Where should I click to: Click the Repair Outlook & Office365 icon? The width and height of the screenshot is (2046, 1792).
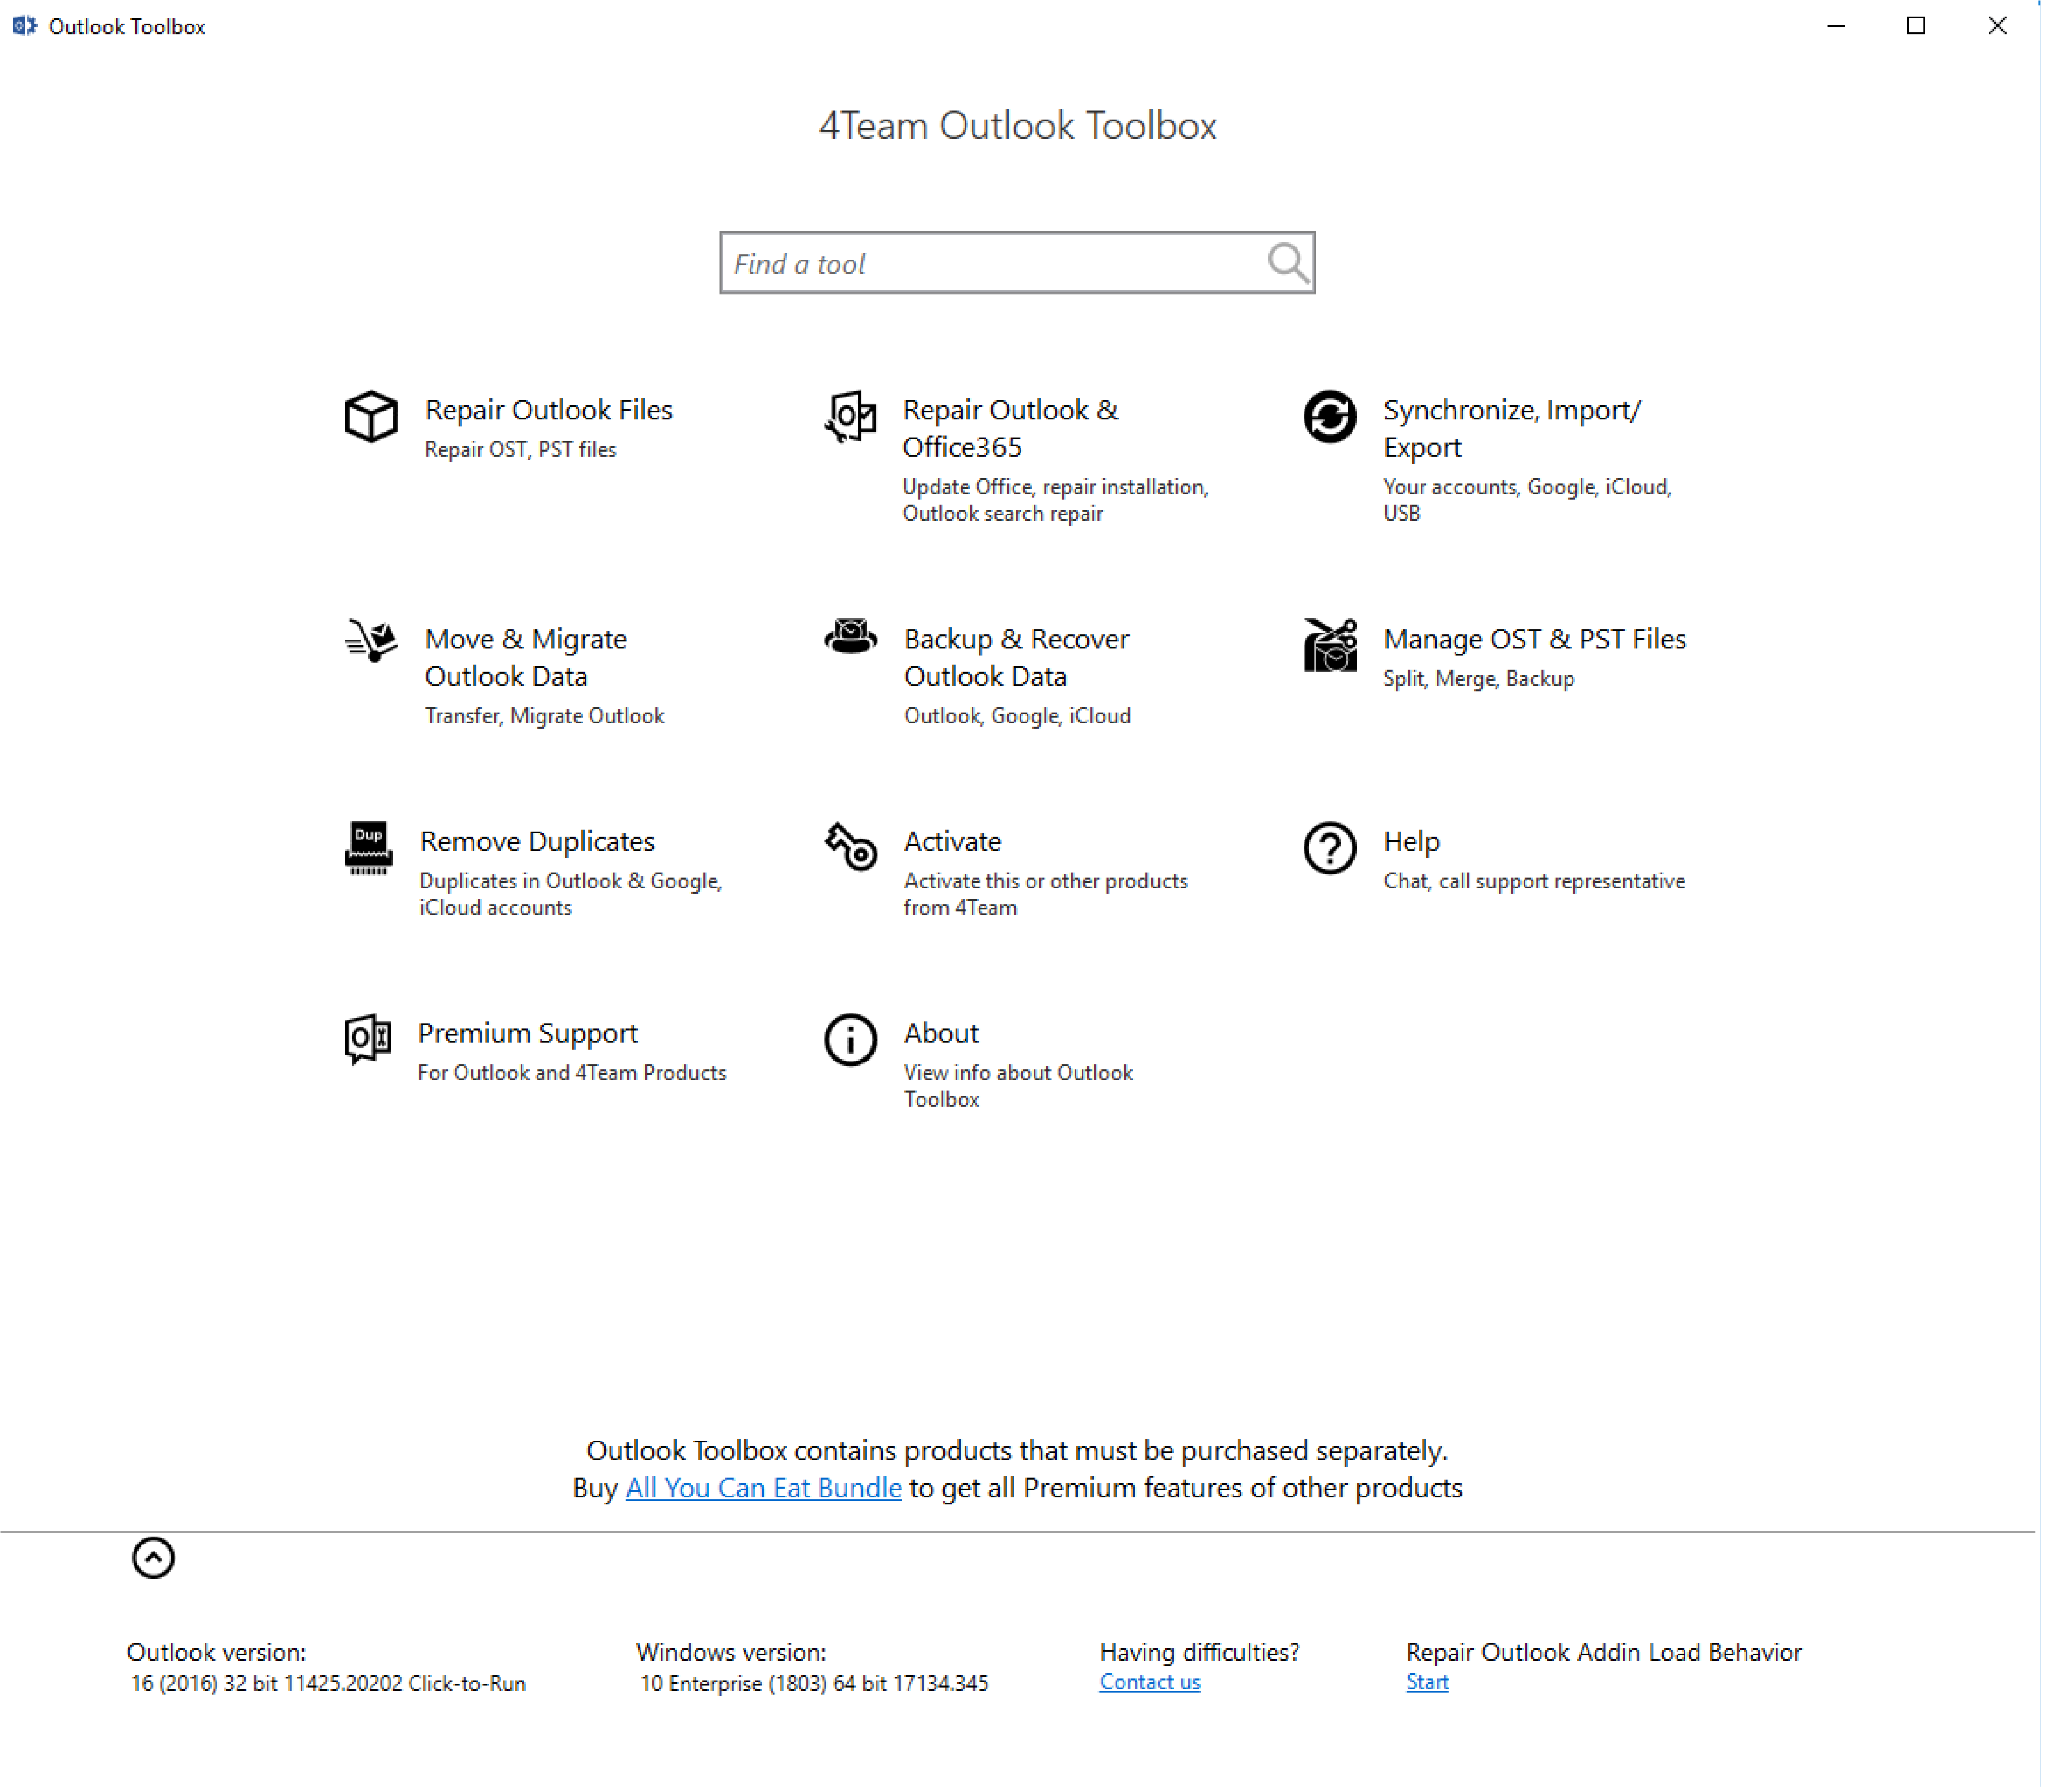(x=850, y=416)
